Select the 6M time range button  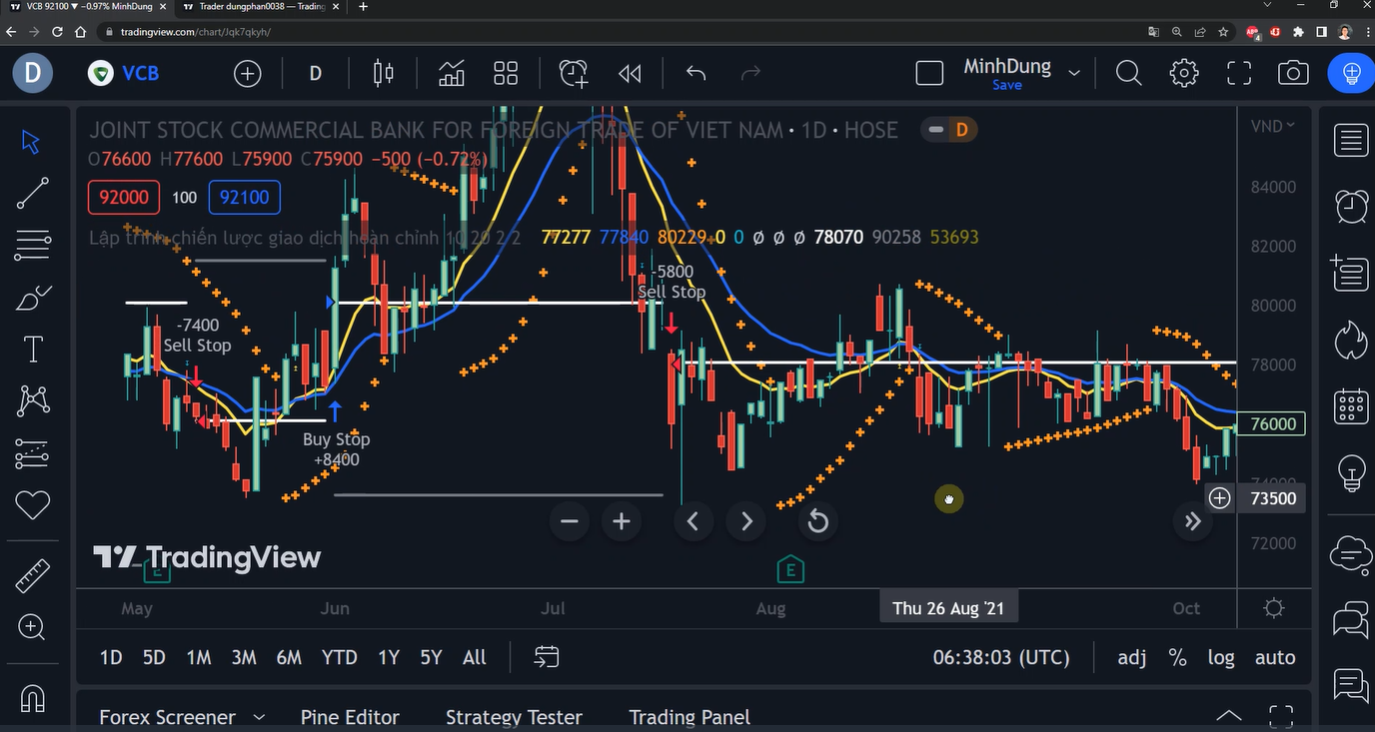click(289, 657)
